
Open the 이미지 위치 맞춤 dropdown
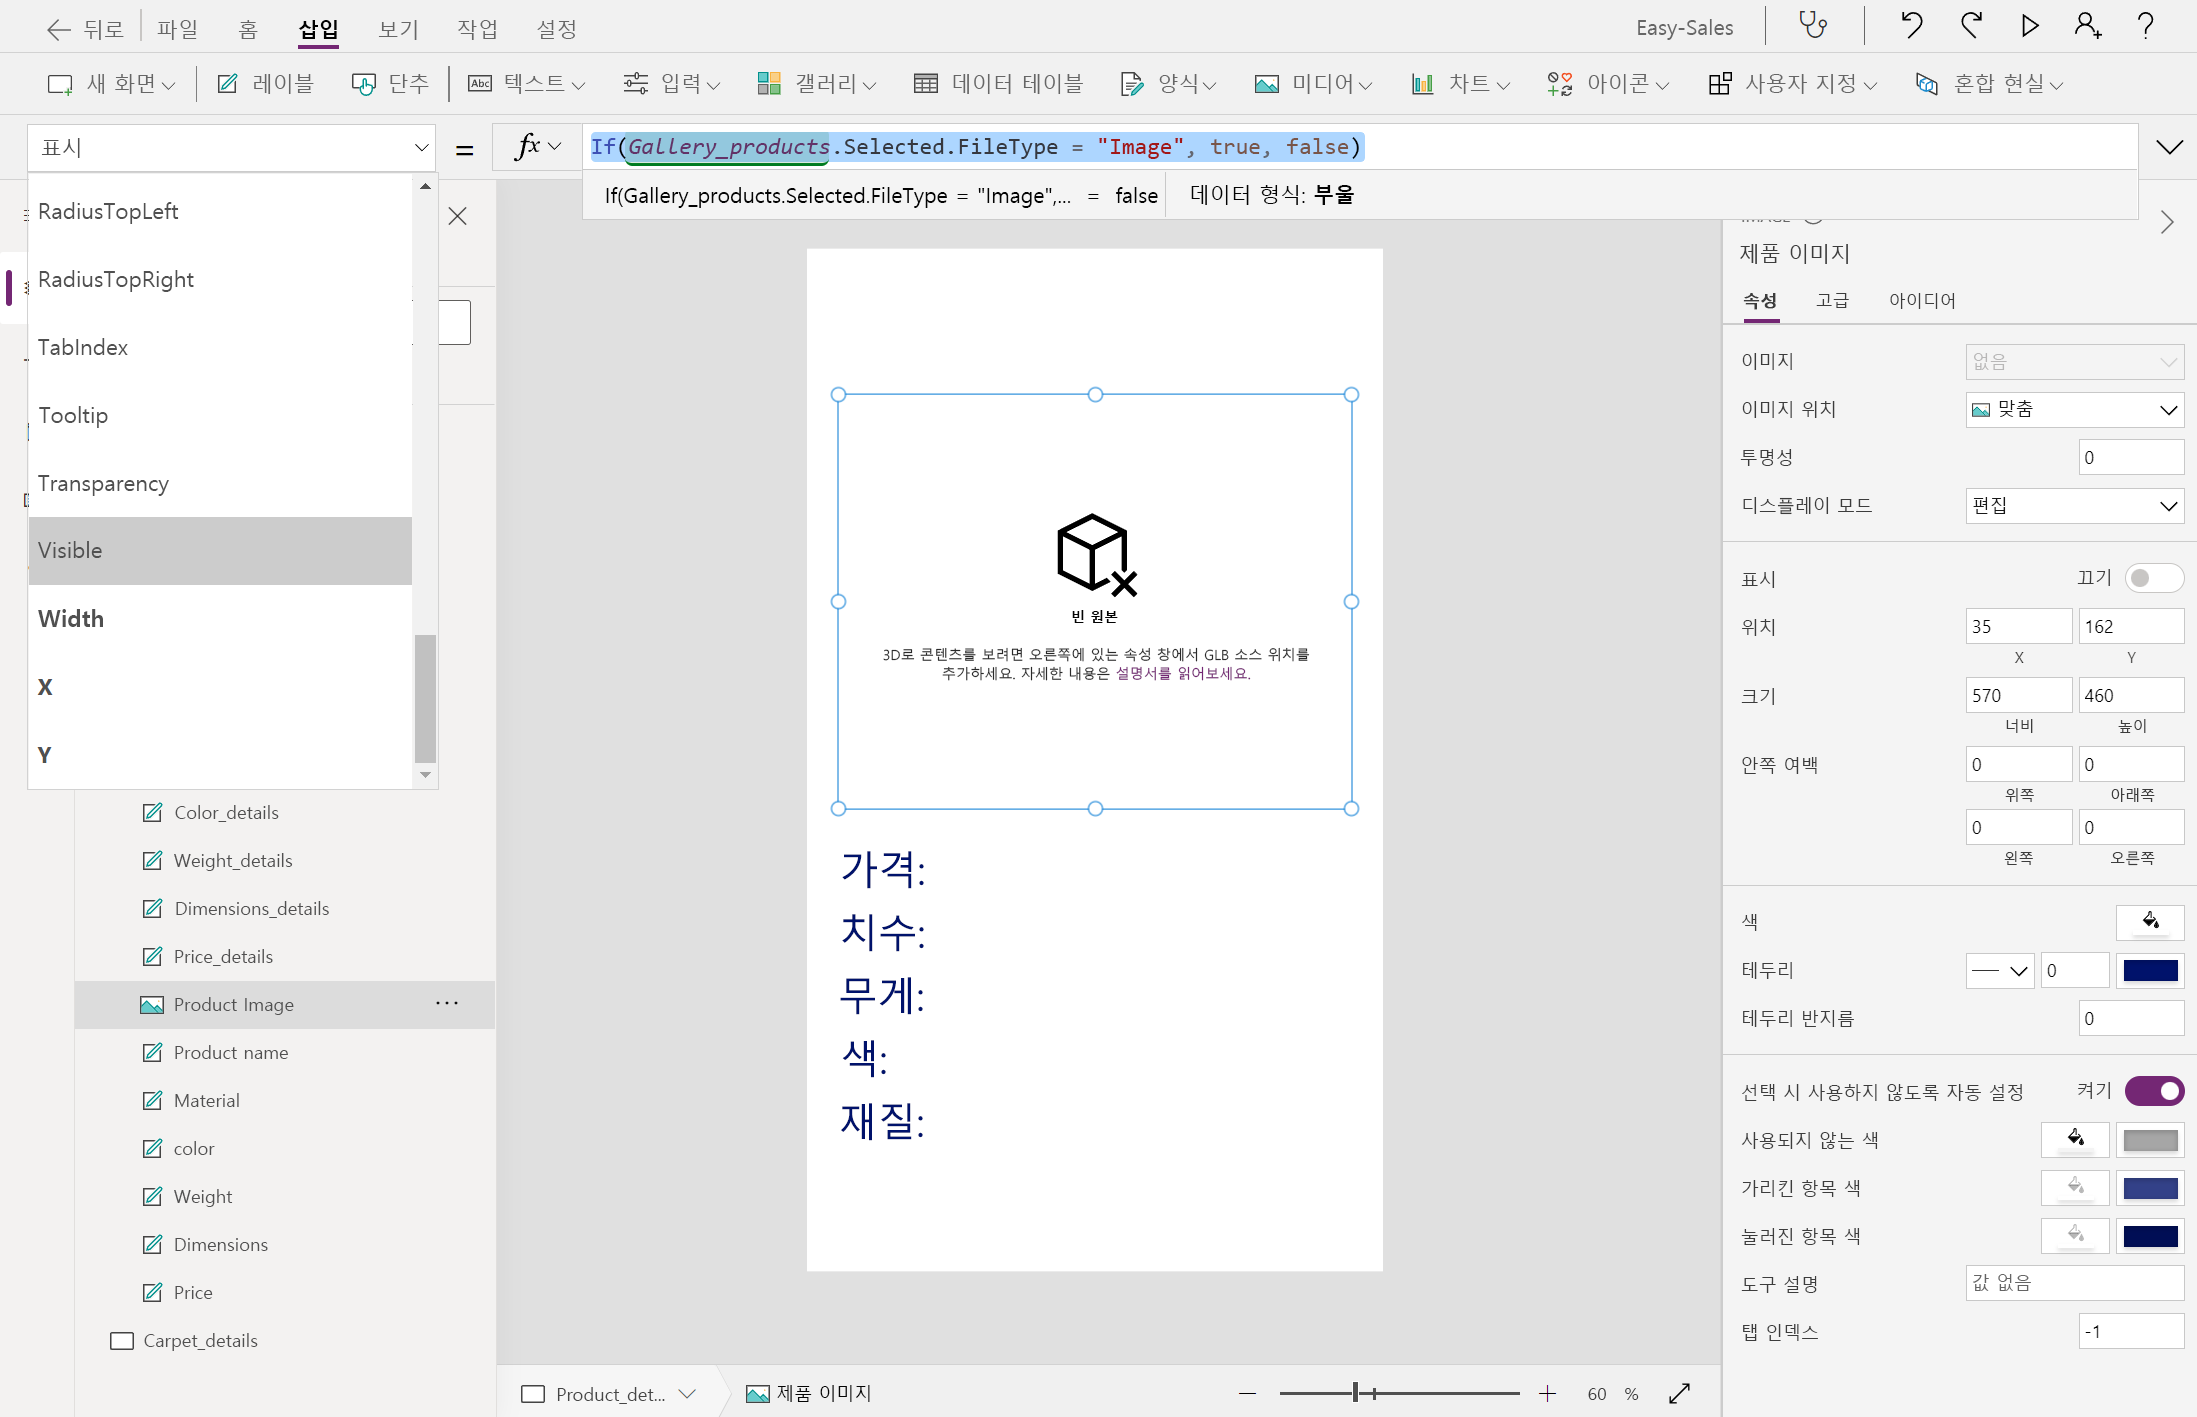(x=2074, y=410)
